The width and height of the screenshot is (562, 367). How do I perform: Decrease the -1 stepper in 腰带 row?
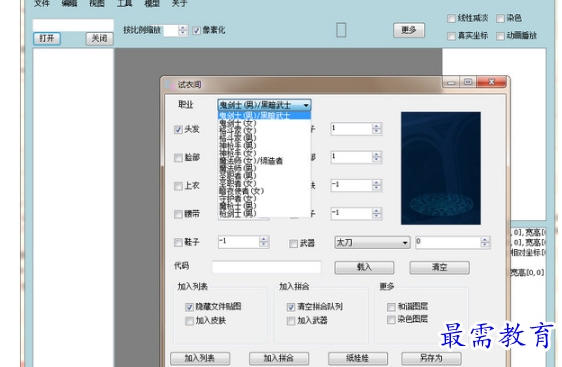[x=376, y=217]
